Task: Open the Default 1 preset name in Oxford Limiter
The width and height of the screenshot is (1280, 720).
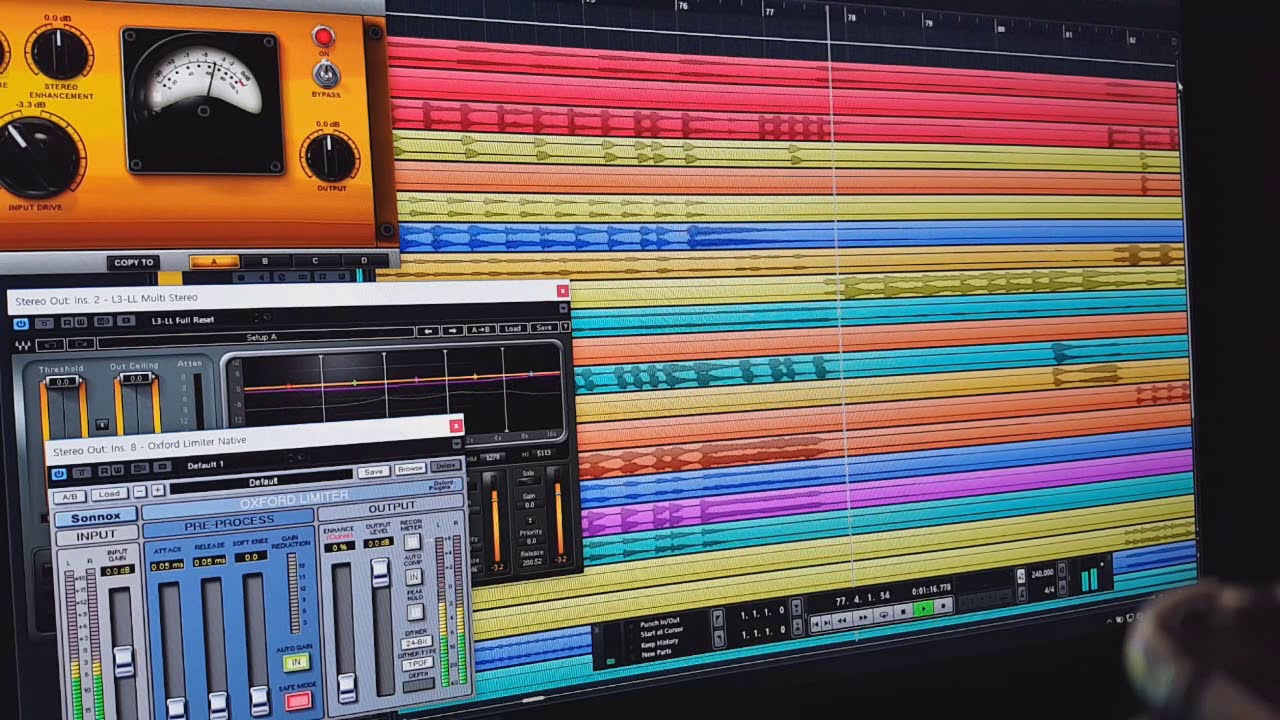Action: point(205,465)
